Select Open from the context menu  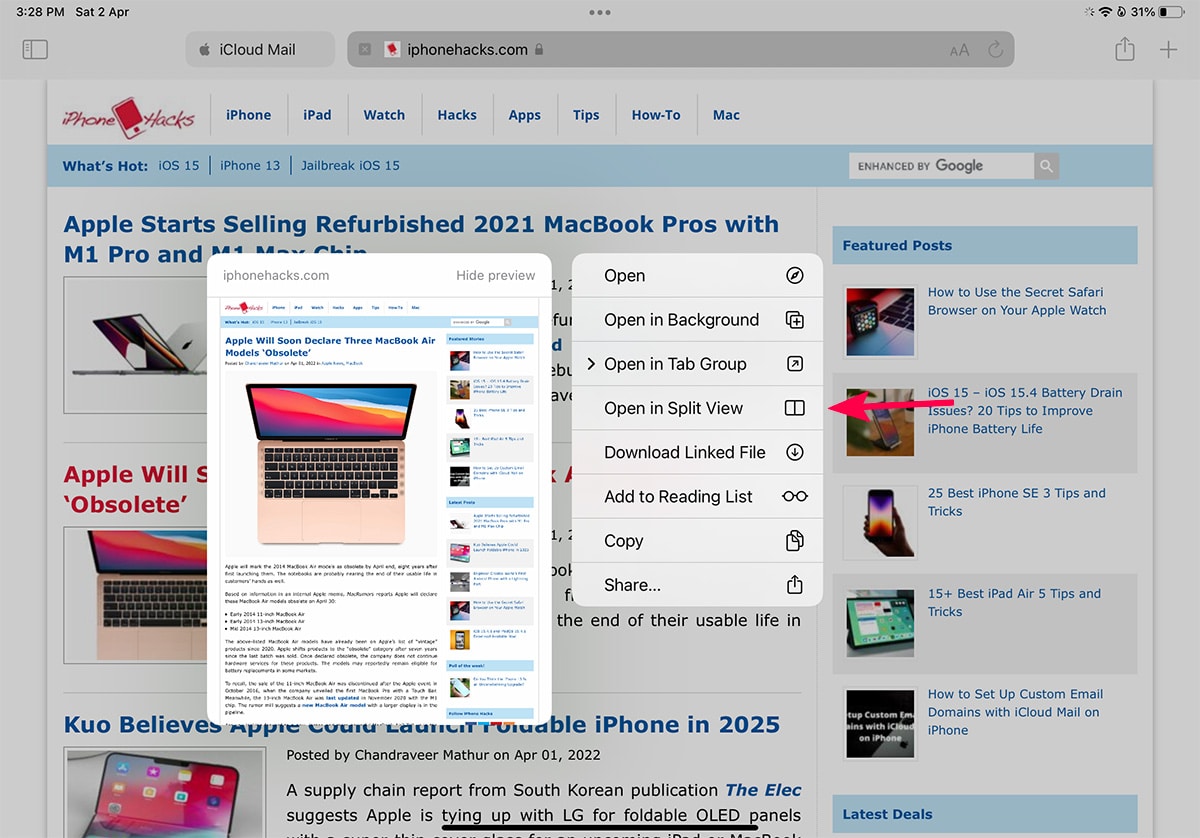(625, 275)
